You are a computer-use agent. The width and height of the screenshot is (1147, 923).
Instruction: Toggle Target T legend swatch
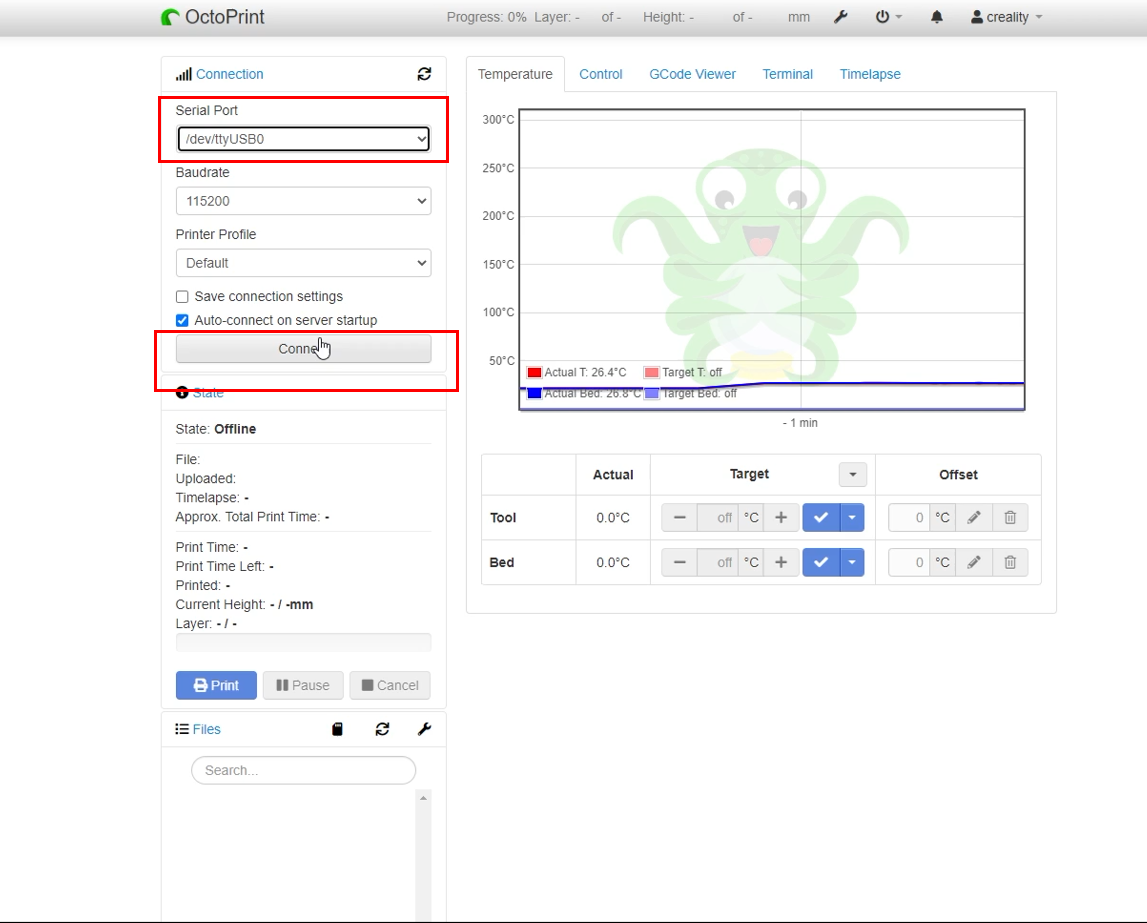[x=652, y=372]
